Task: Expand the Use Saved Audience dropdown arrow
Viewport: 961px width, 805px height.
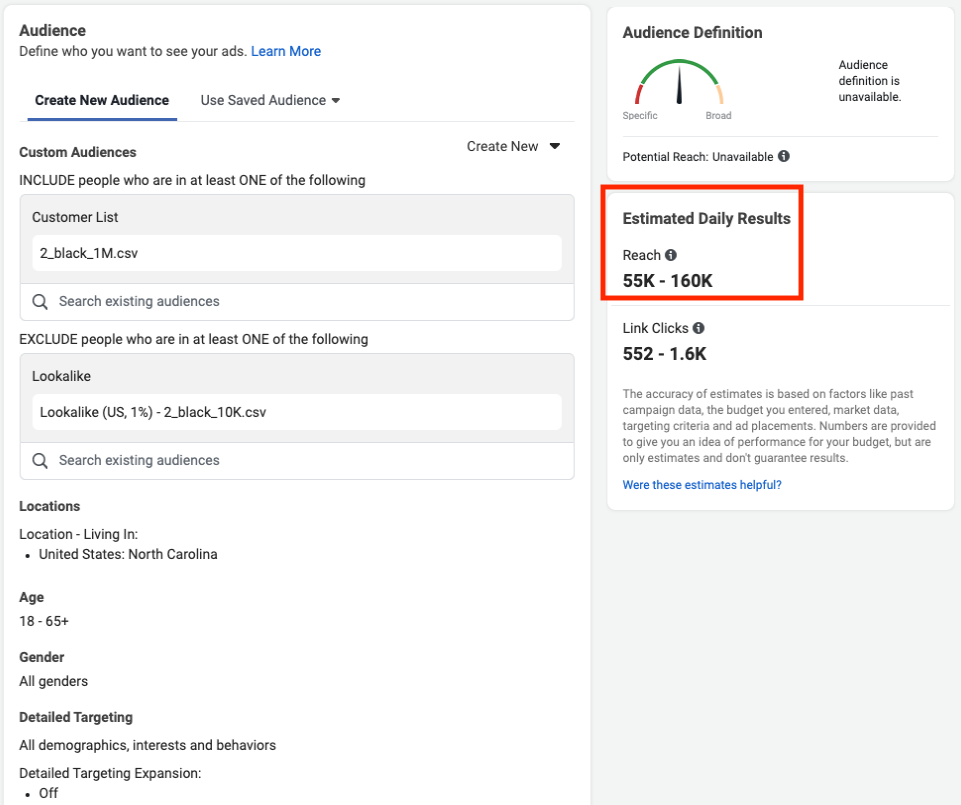Action: point(336,100)
